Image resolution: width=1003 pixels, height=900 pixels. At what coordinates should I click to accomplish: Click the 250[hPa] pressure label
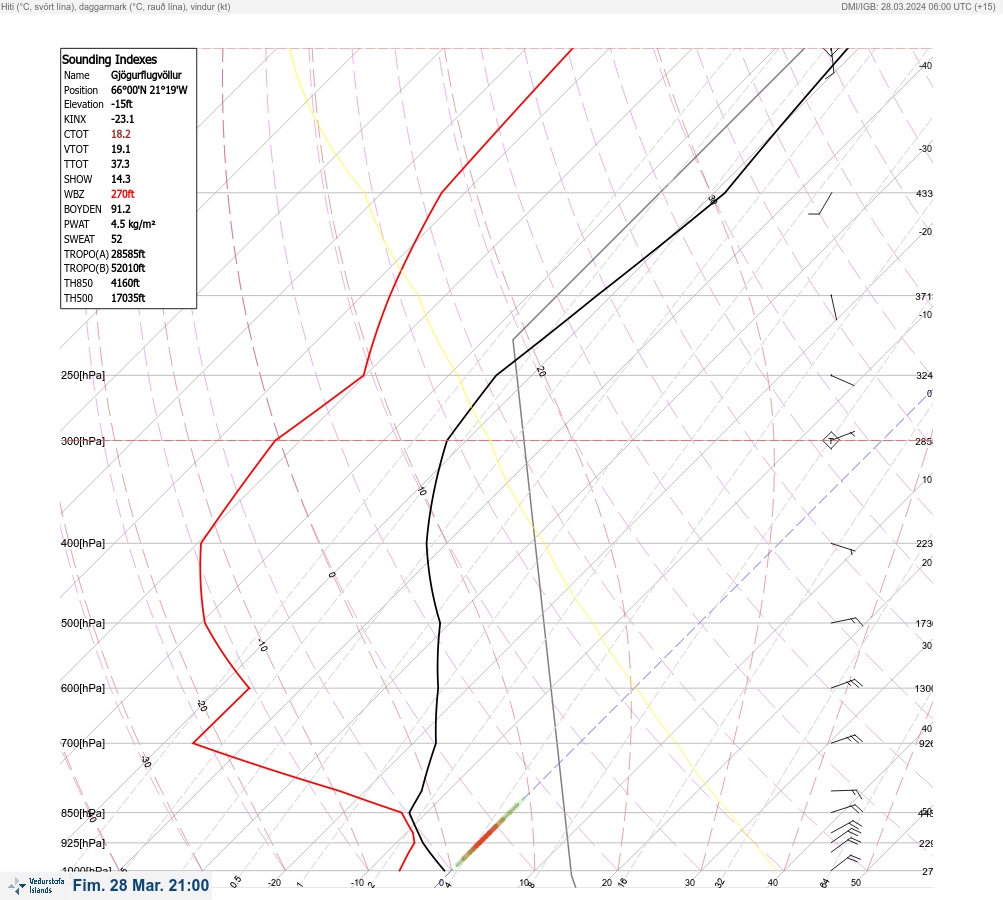[83, 375]
